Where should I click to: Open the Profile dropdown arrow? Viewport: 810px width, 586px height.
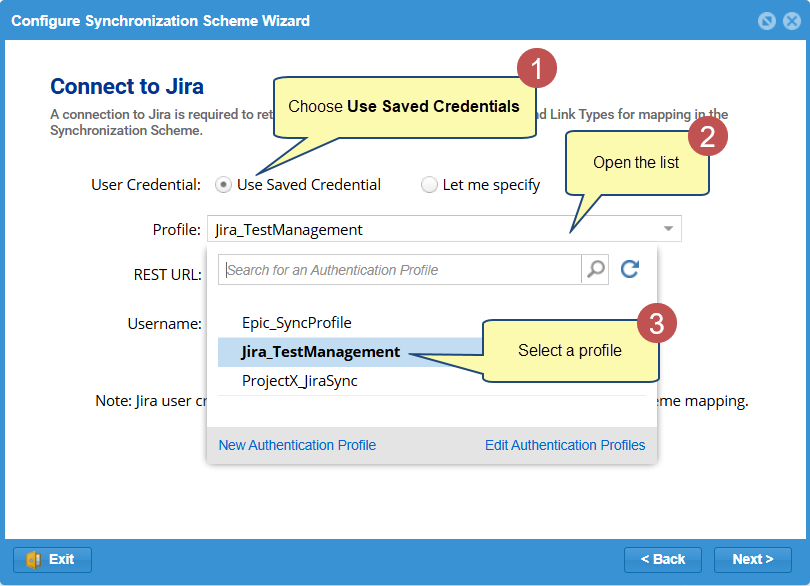coord(668,228)
